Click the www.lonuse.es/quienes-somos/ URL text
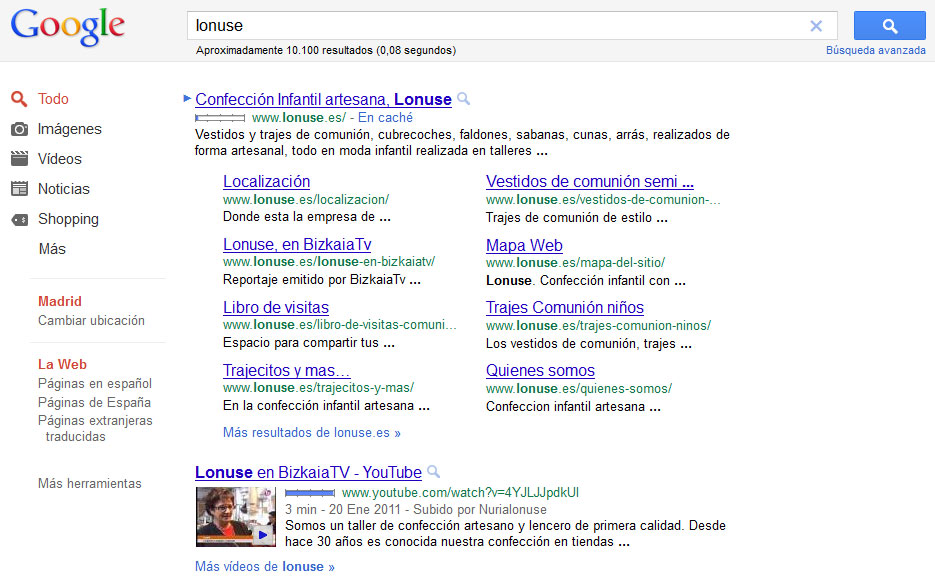 [x=579, y=389]
